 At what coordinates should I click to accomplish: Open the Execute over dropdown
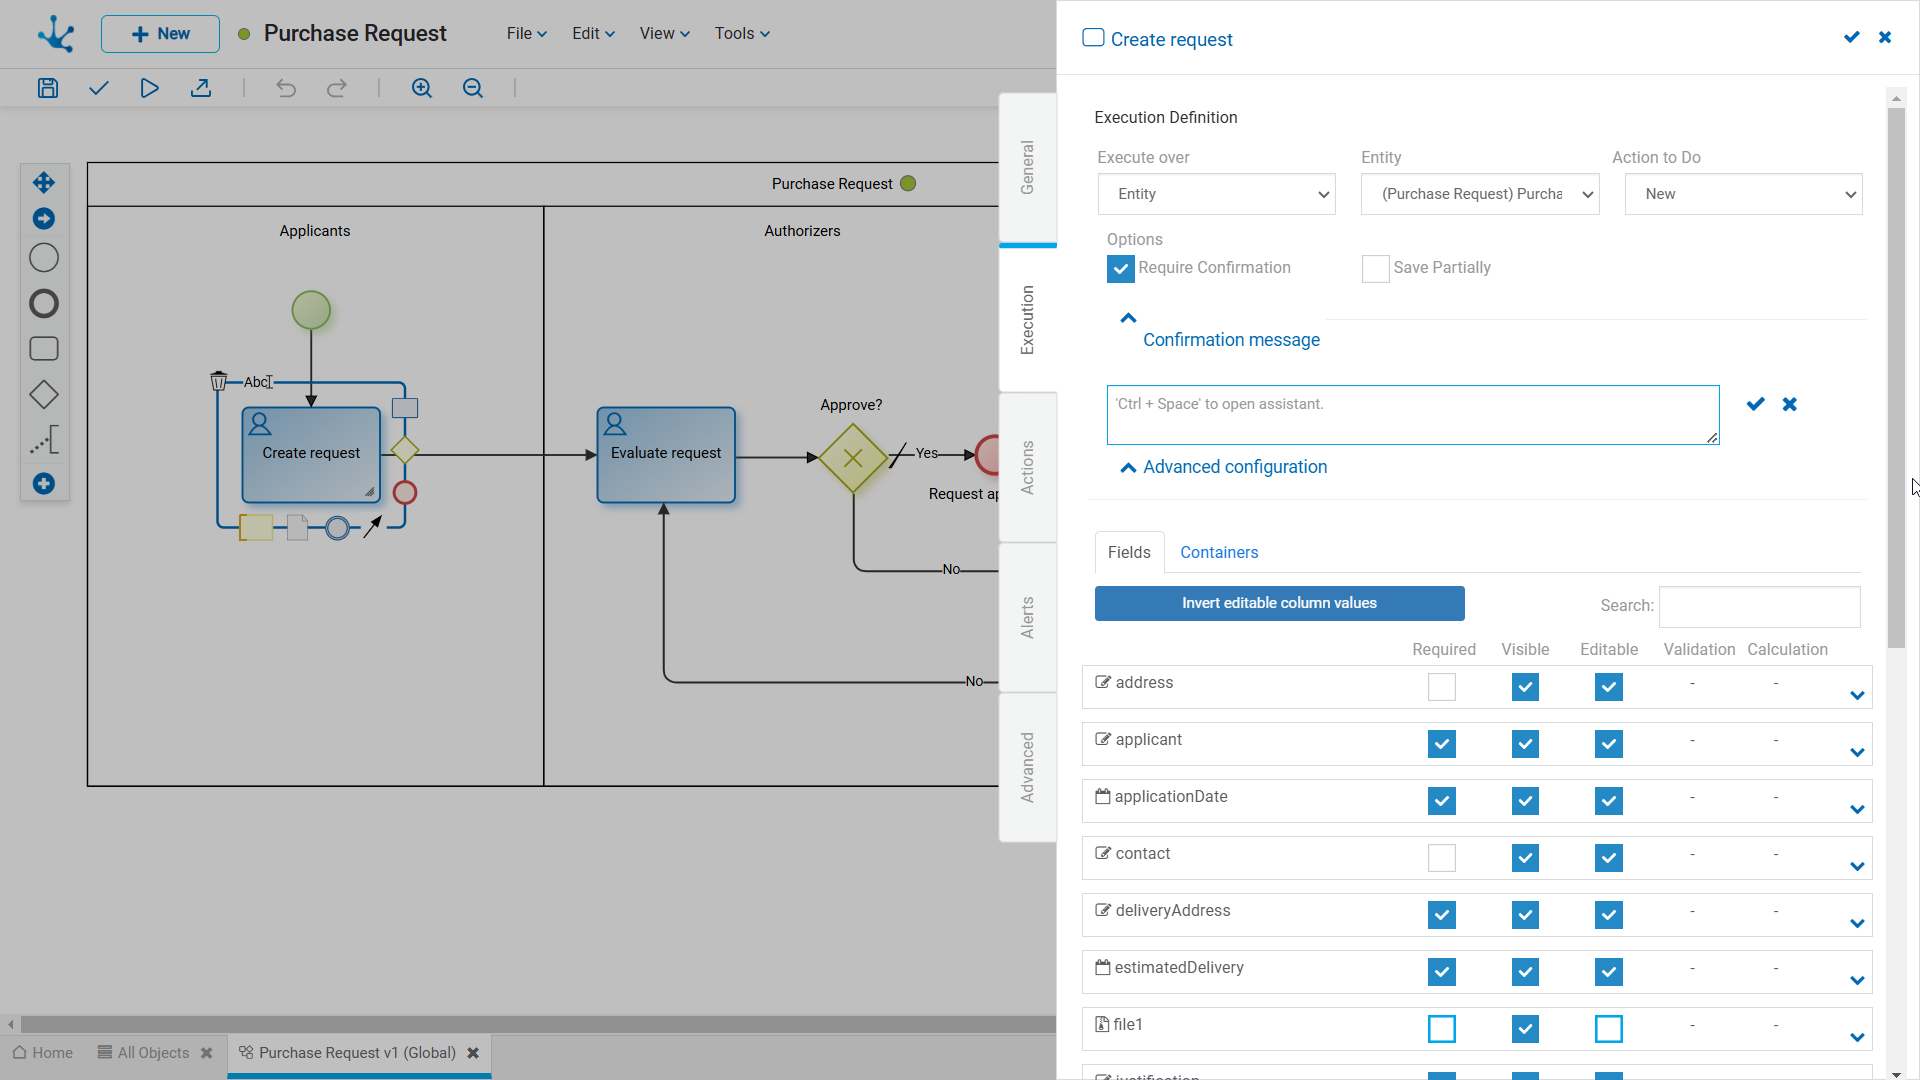pos(1216,194)
